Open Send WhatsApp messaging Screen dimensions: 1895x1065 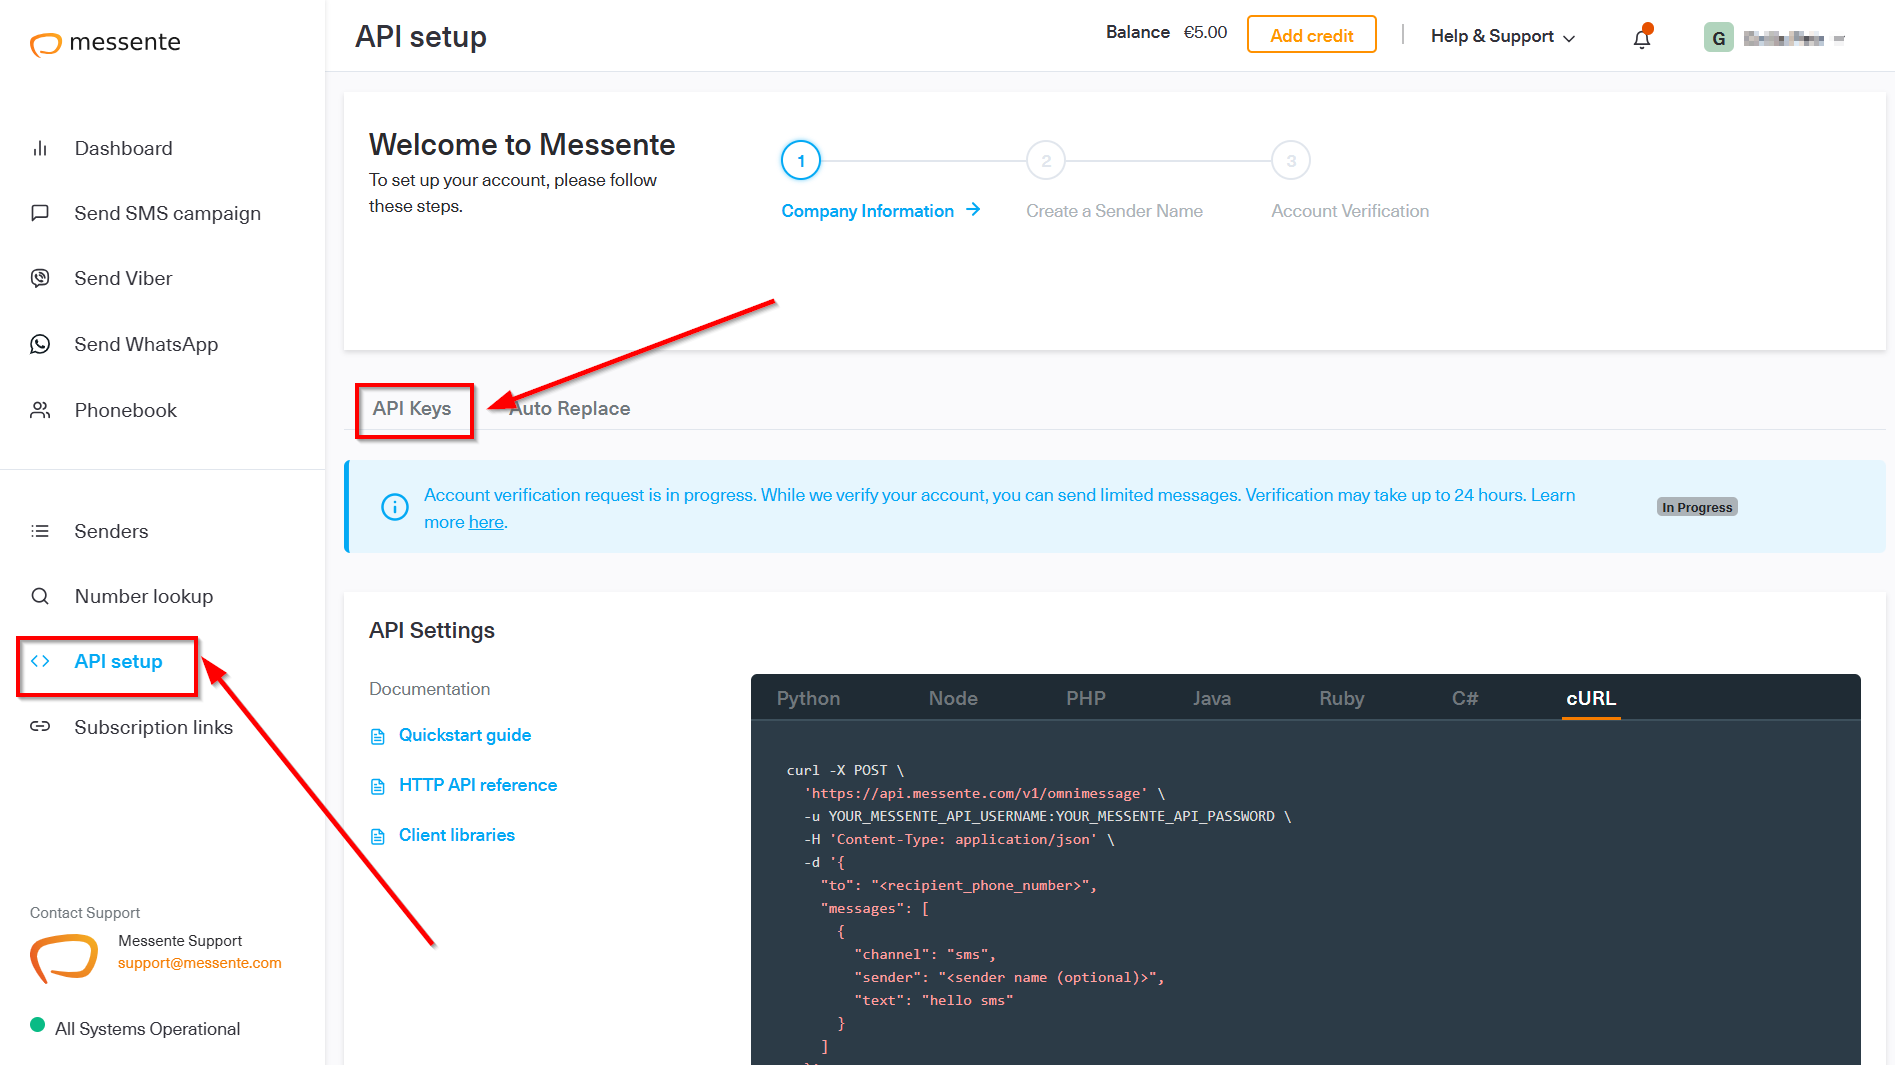(x=146, y=344)
